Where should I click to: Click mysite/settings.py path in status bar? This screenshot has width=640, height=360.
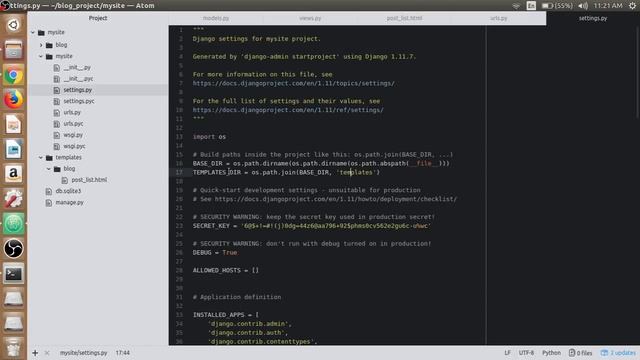click(x=84, y=353)
